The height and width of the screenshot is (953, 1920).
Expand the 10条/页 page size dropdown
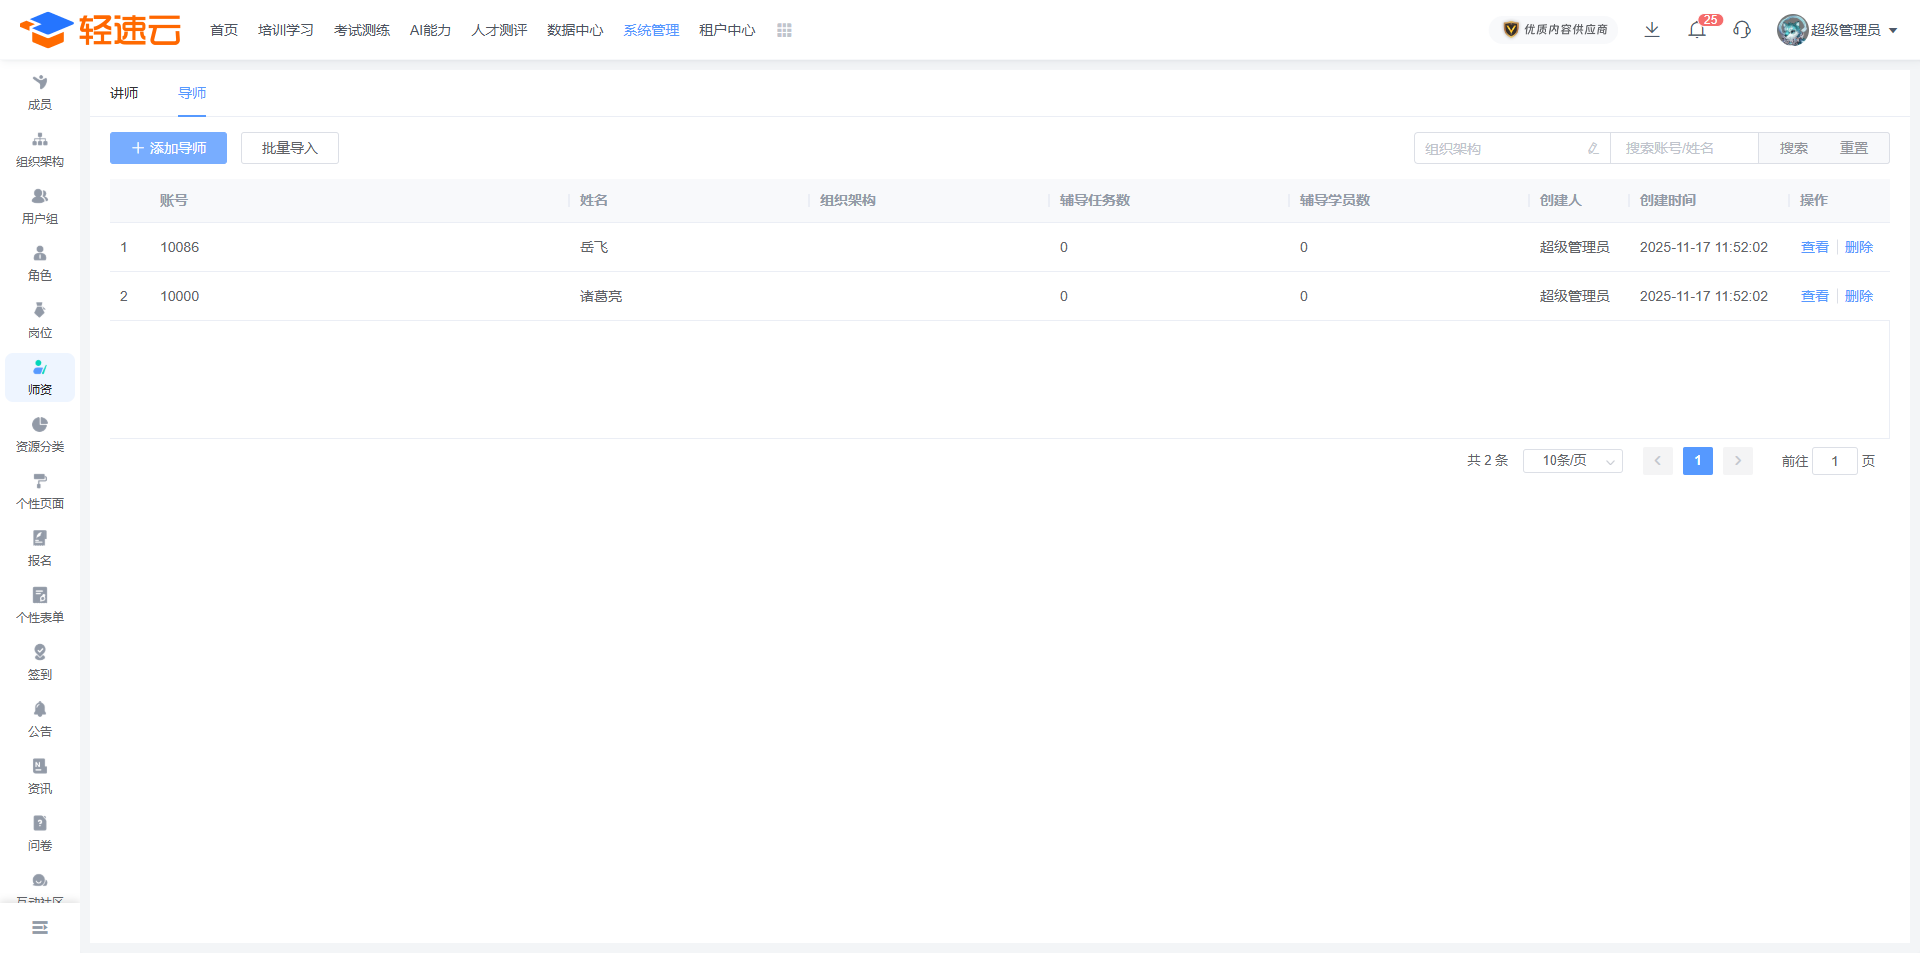[1572, 461]
